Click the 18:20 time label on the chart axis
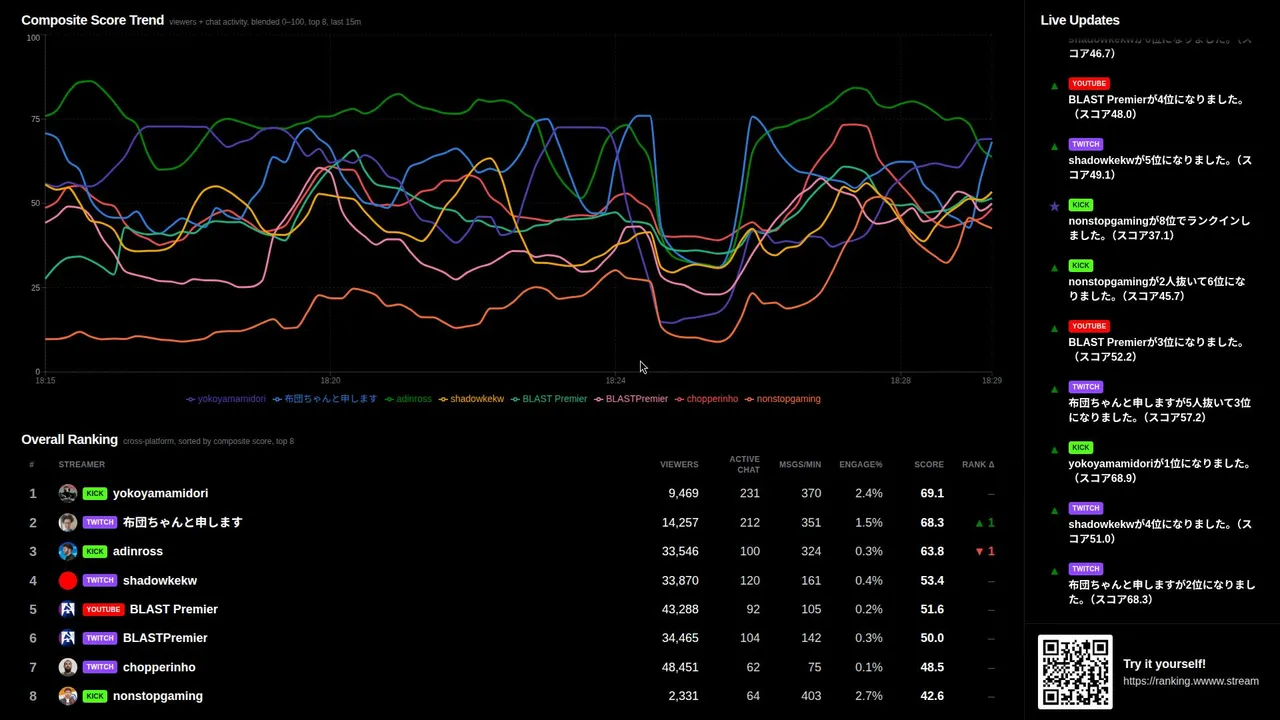 point(330,381)
